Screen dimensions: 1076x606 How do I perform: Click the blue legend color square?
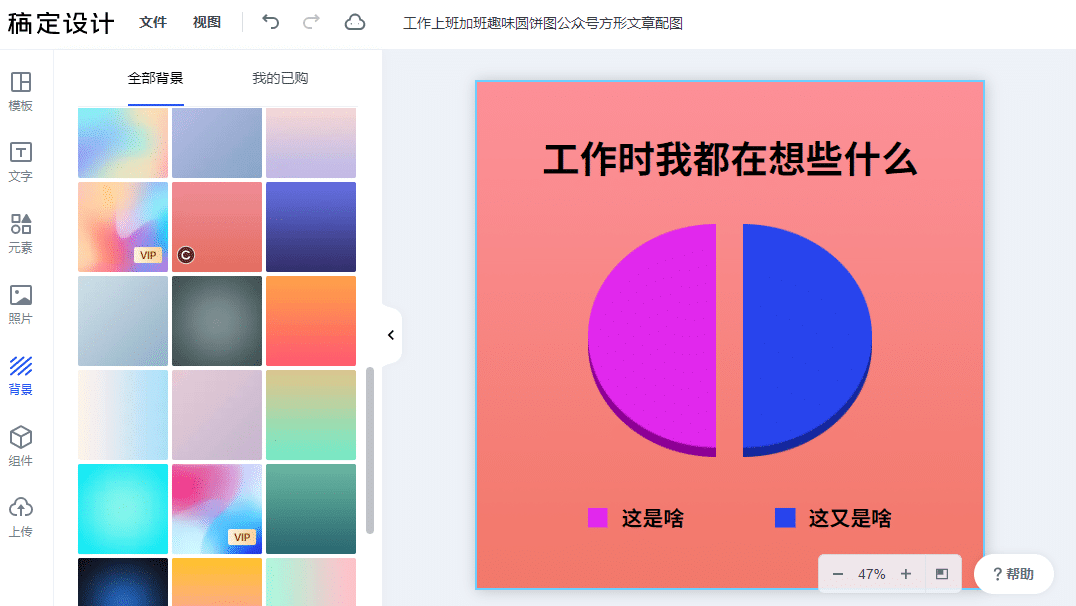785,517
